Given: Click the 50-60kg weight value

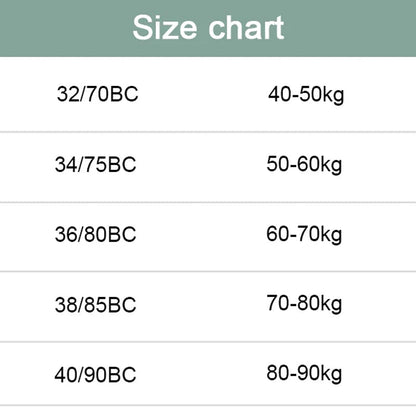Looking at the screenshot, I should tap(304, 165).
